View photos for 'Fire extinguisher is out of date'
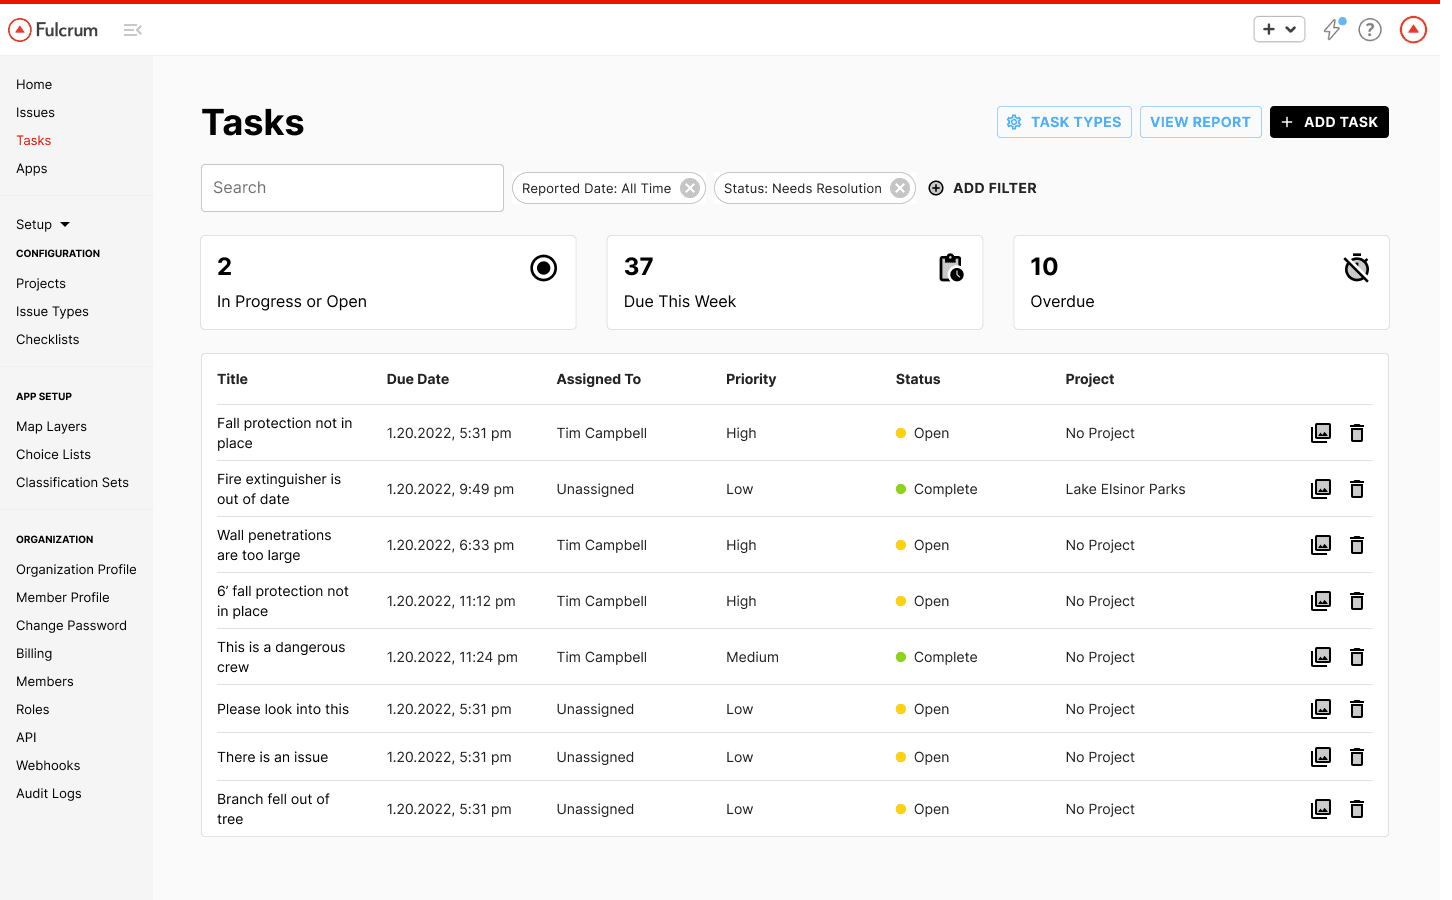Image resolution: width=1452 pixels, height=900 pixels. 1321,489
